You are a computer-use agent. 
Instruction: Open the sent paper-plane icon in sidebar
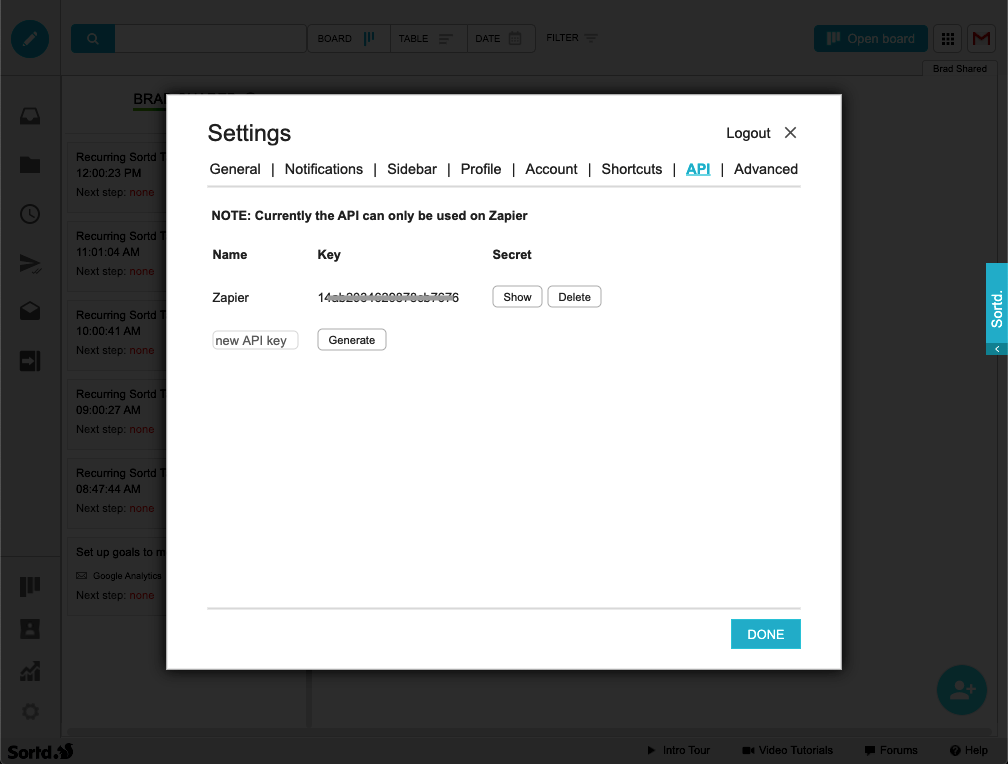30,264
